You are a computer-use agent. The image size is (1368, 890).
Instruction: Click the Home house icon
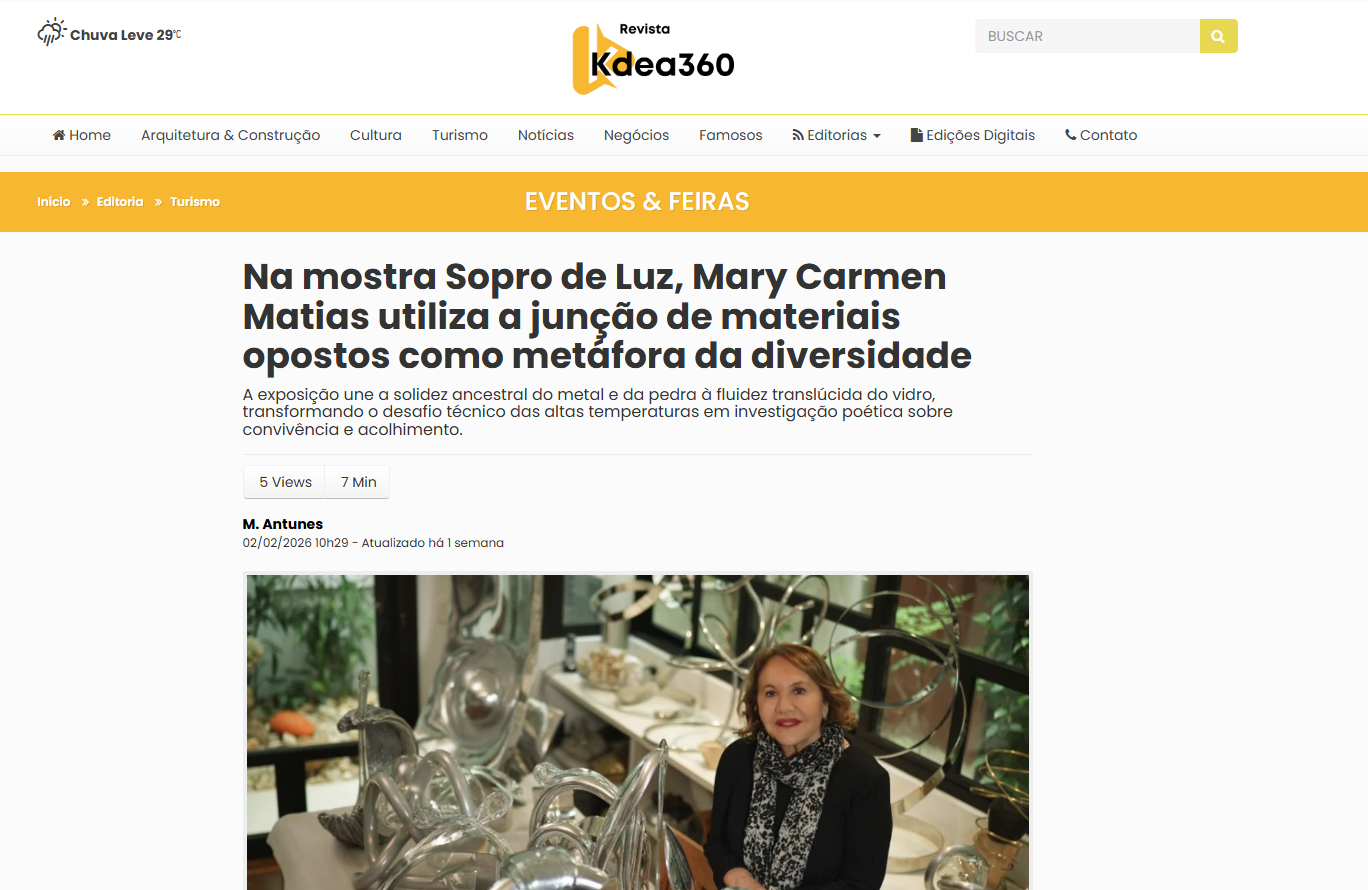[59, 135]
